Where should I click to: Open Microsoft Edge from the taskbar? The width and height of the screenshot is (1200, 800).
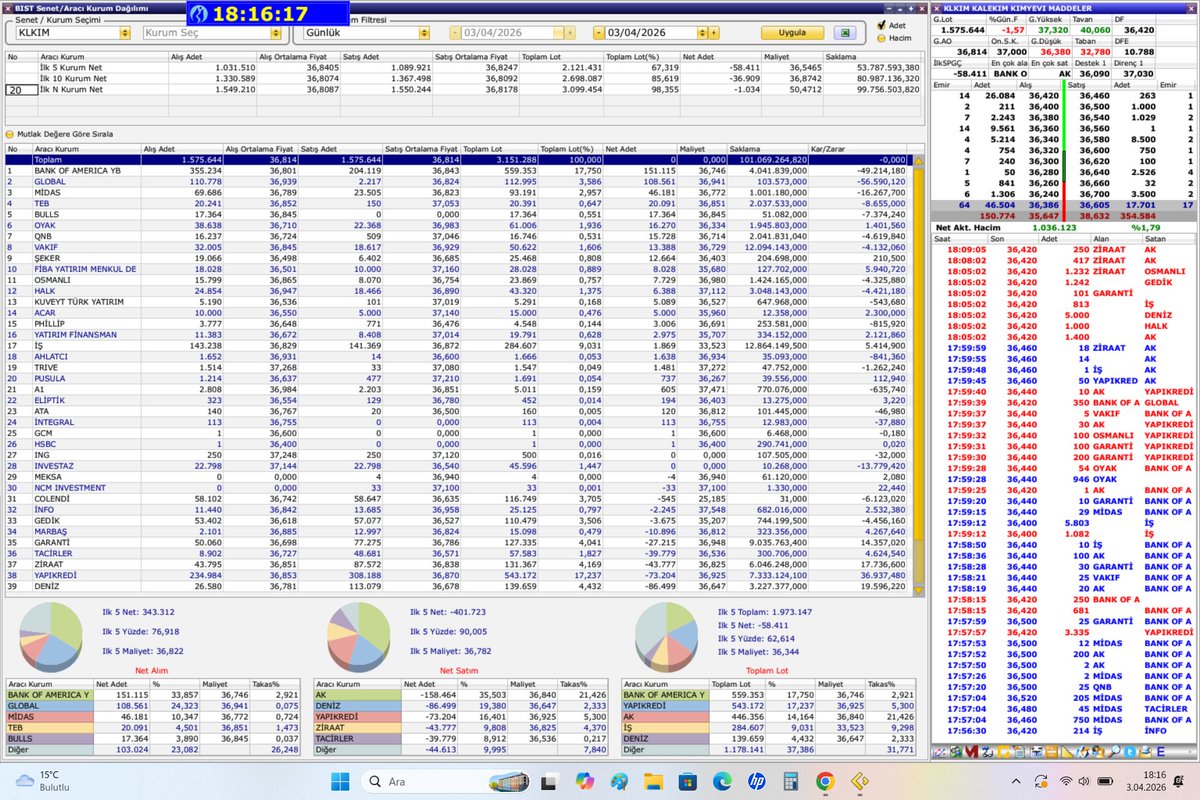click(722, 781)
